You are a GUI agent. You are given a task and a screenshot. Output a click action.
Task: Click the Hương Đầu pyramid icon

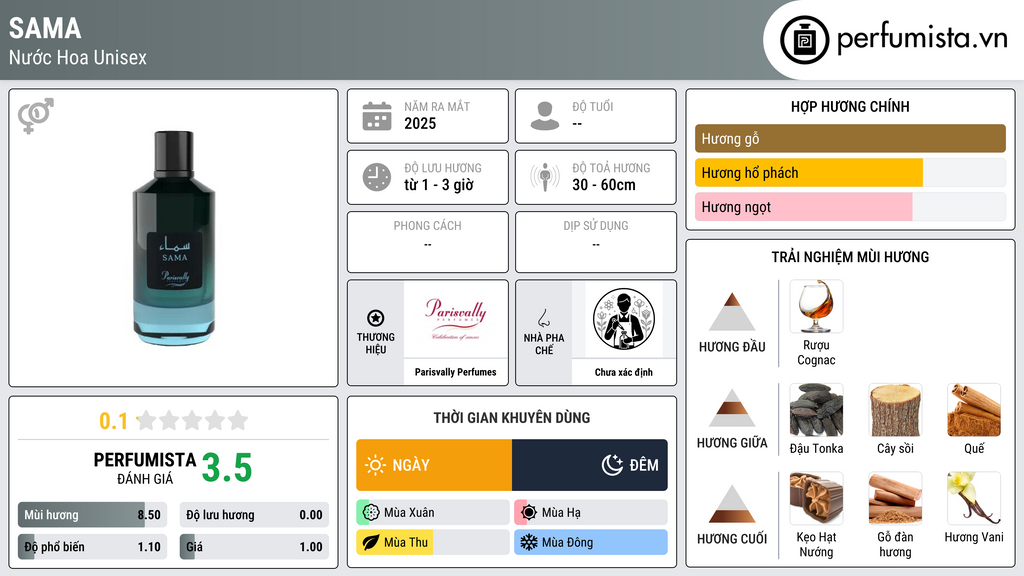(732, 312)
